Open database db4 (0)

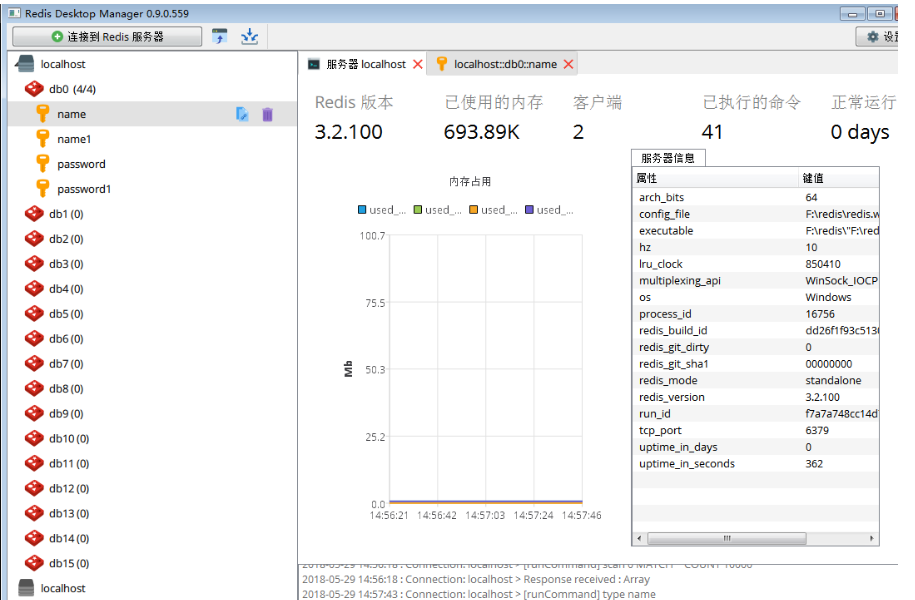coord(66,289)
